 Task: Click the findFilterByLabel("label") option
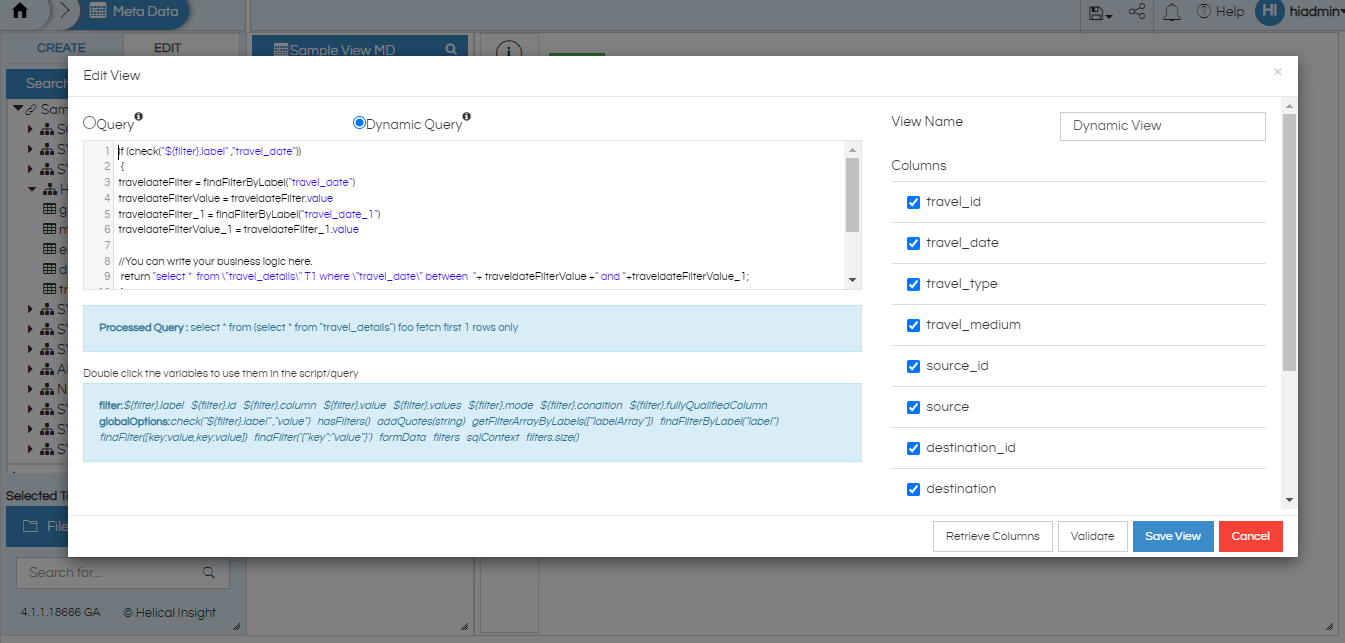point(719,422)
